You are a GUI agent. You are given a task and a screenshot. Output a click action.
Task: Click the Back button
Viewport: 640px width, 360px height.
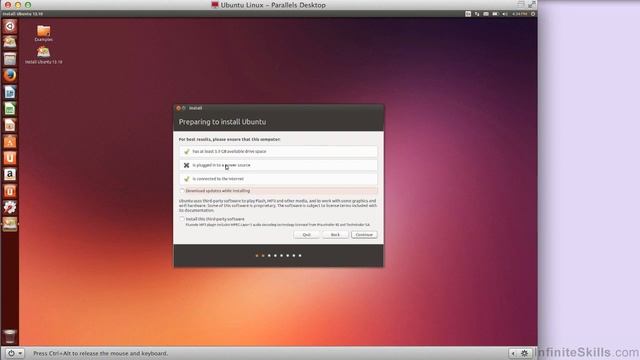[x=335, y=235]
